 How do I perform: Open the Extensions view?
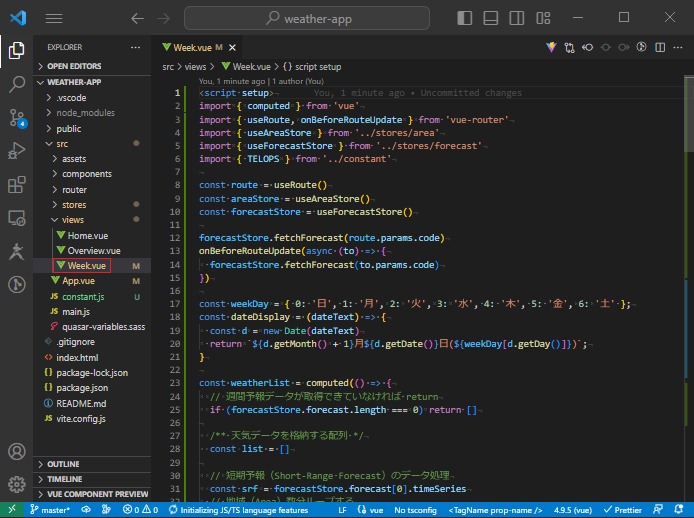coord(16,185)
